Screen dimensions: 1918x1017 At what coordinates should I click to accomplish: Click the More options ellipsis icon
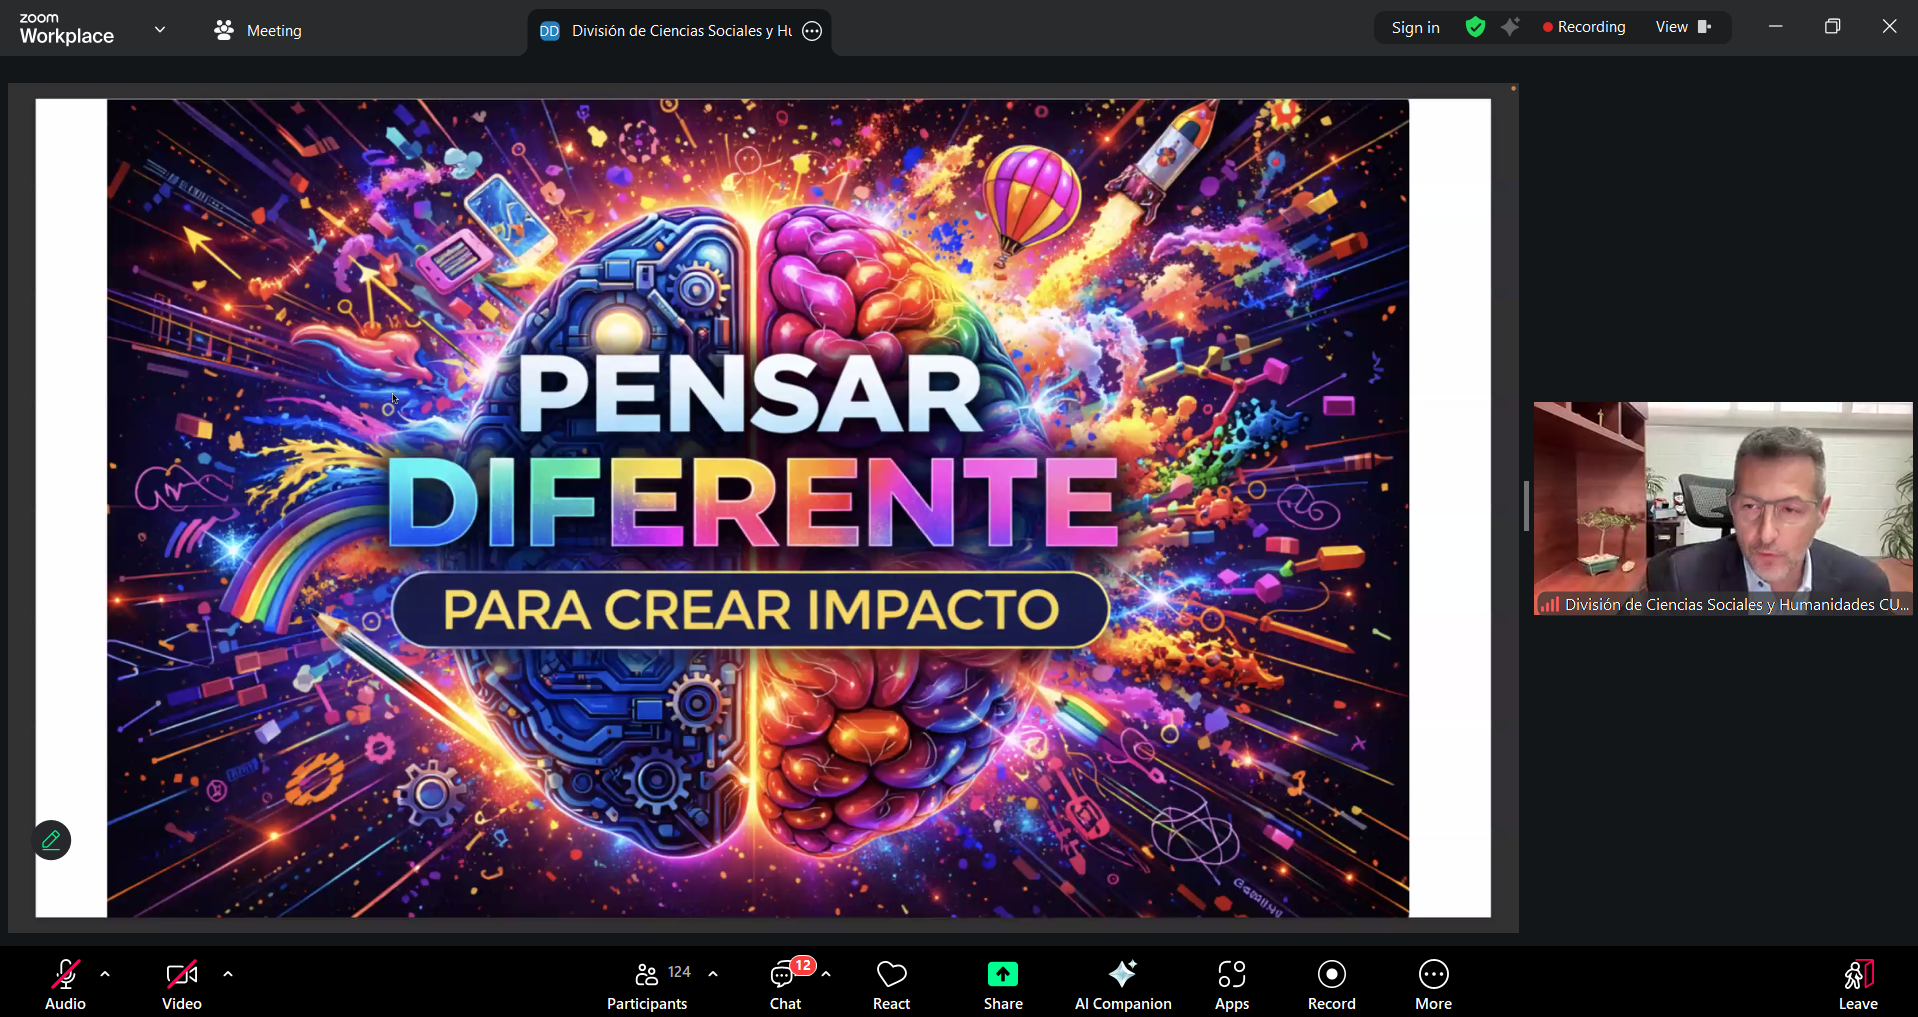pos(1433,975)
